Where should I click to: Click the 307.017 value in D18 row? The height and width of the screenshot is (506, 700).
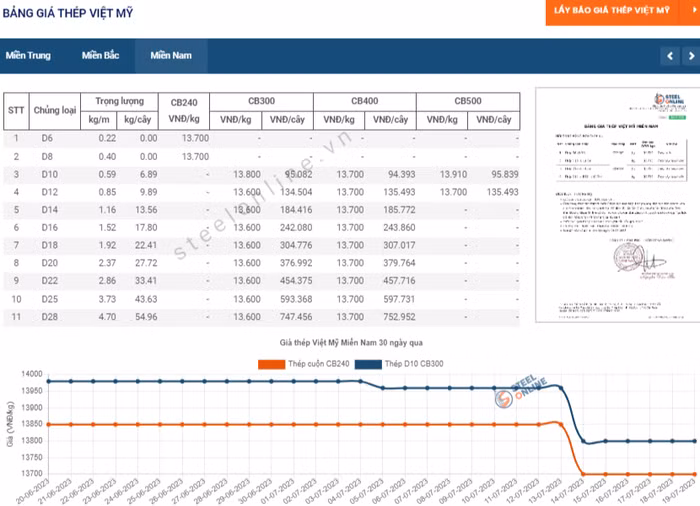pos(399,245)
